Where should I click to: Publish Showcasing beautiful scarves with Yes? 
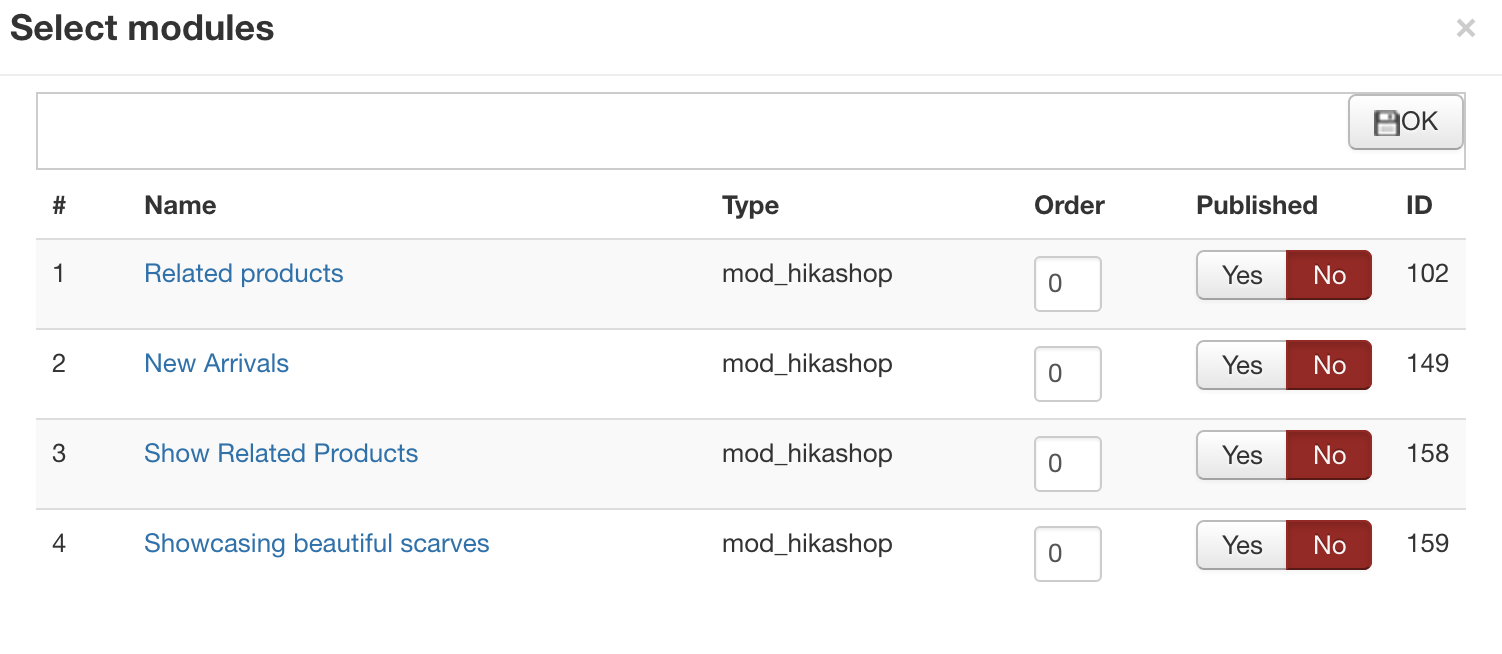click(x=1241, y=545)
